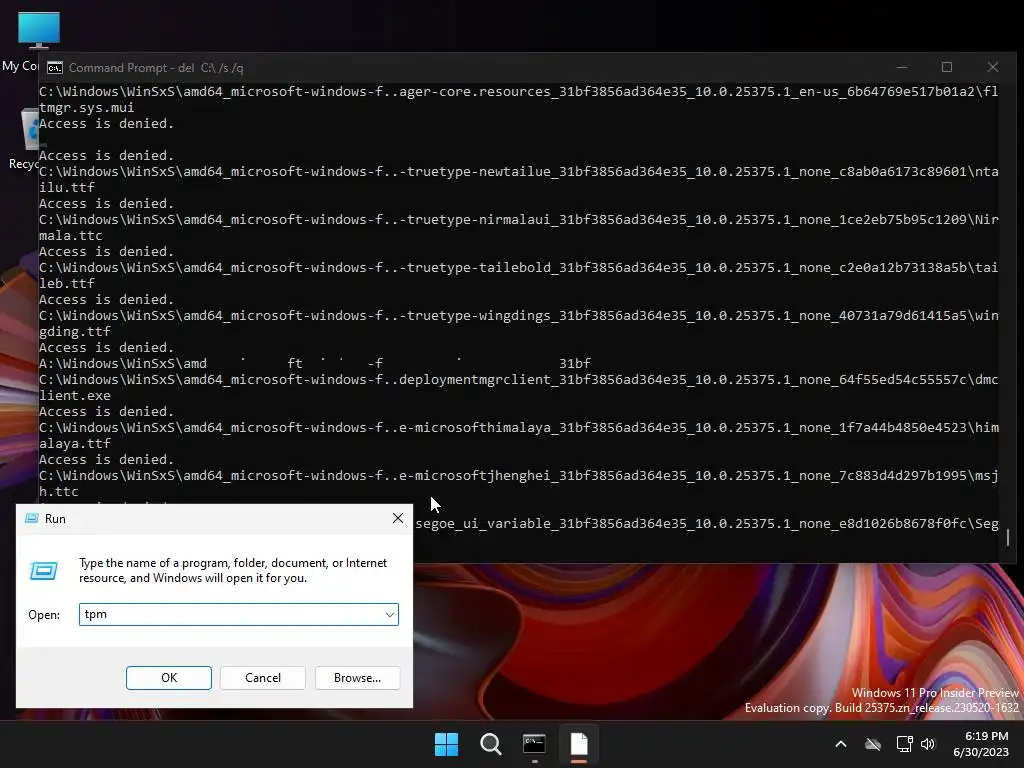Show hidden system tray icons
This screenshot has width=1024, height=768.
841,744
